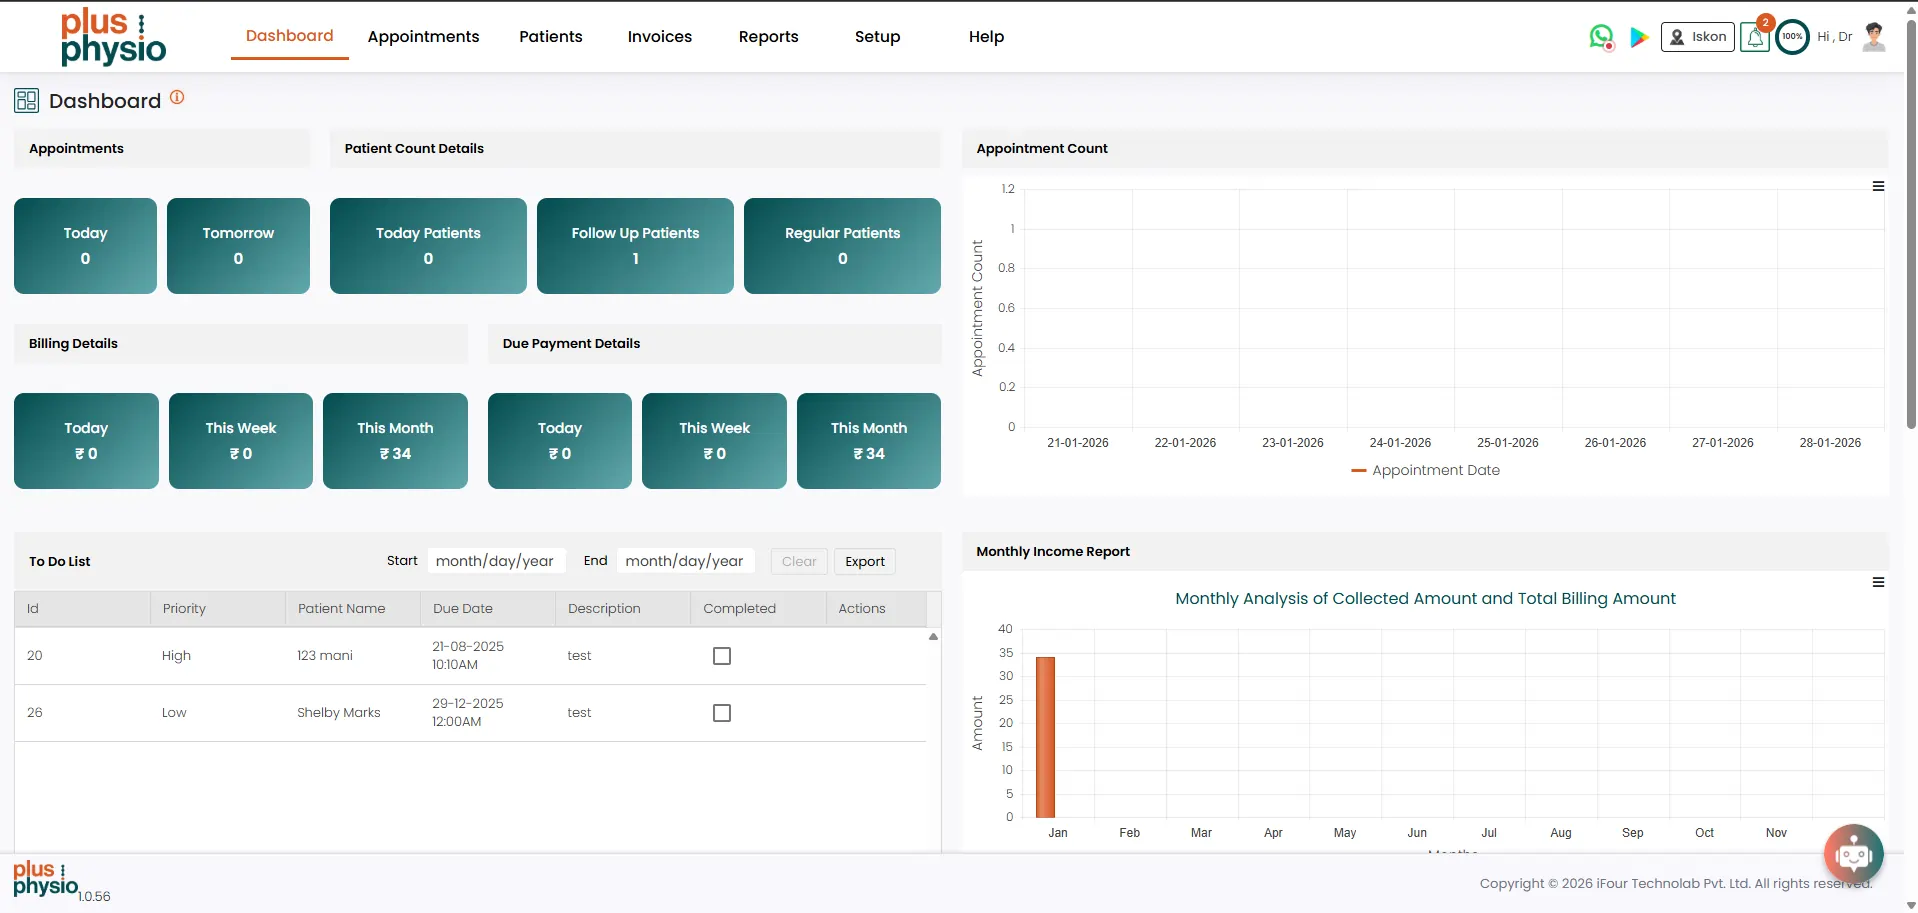Check Completed box for Shelby Marks

click(x=722, y=713)
